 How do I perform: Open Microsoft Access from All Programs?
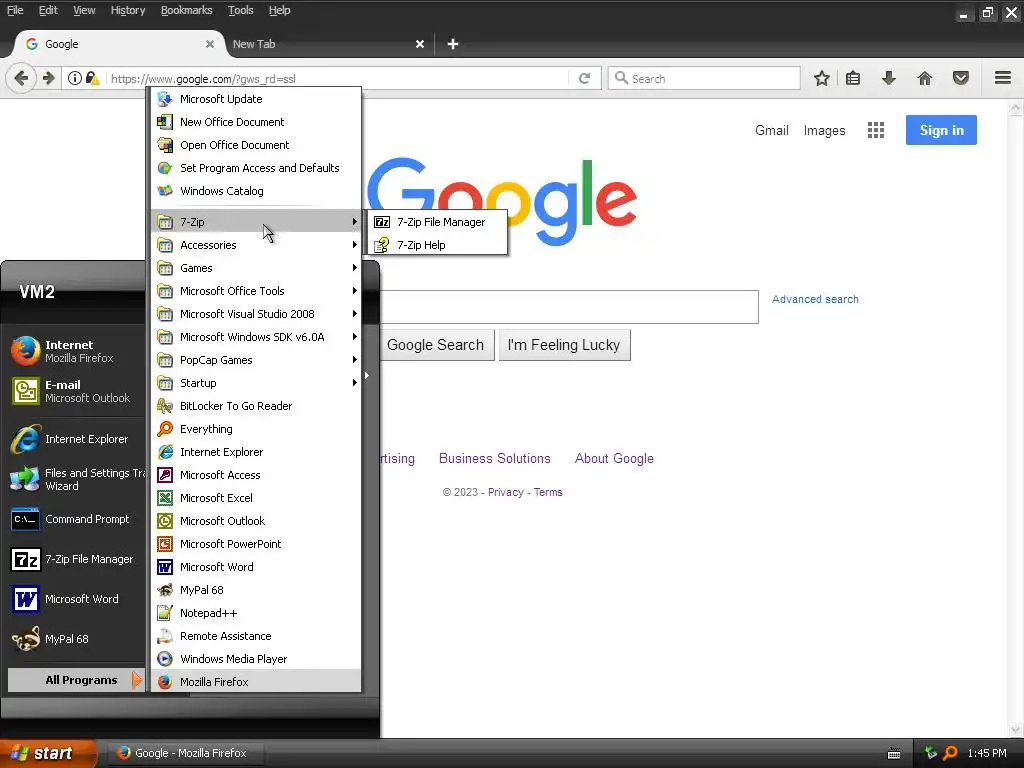[x=256, y=475]
